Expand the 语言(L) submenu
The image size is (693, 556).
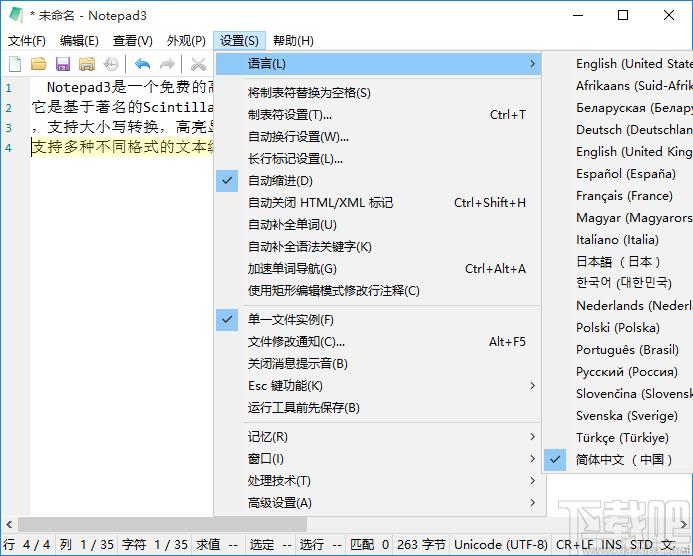tap(378, 64)
